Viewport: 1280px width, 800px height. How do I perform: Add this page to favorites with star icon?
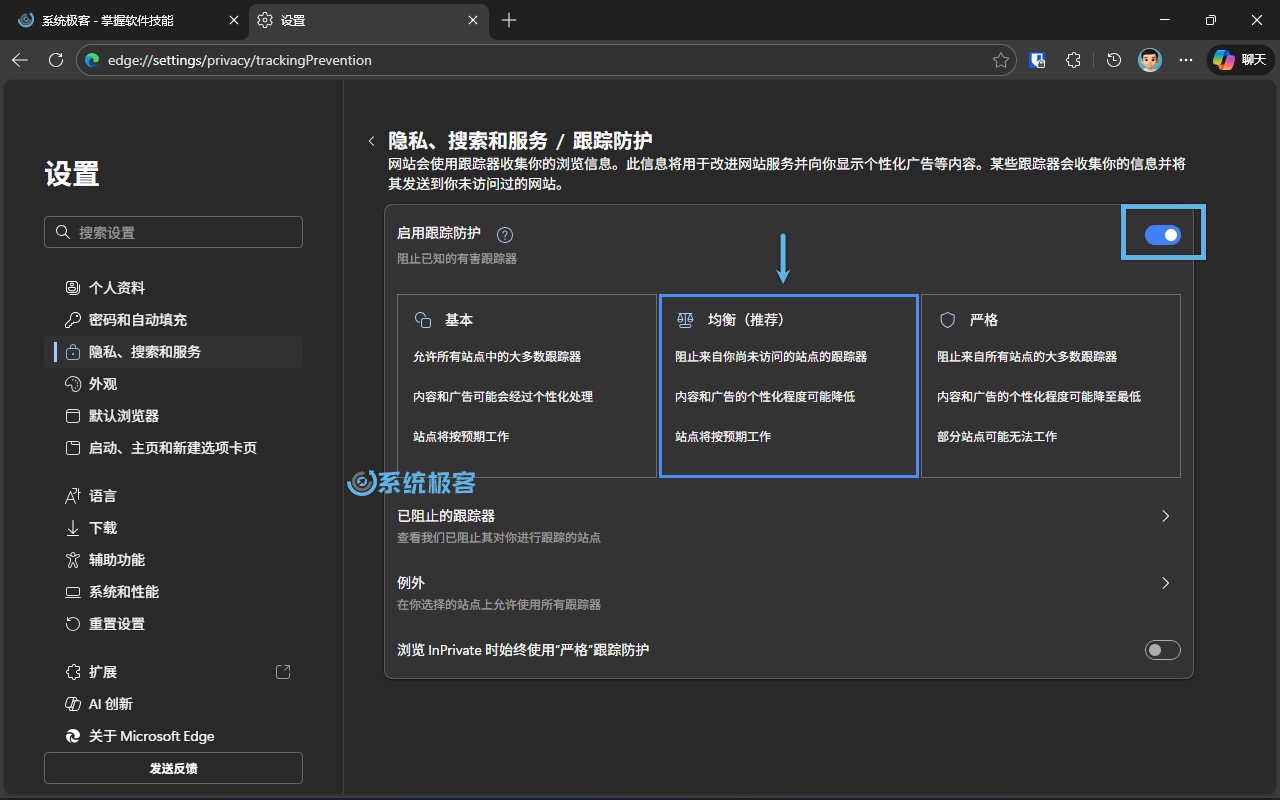coord(998,60)
